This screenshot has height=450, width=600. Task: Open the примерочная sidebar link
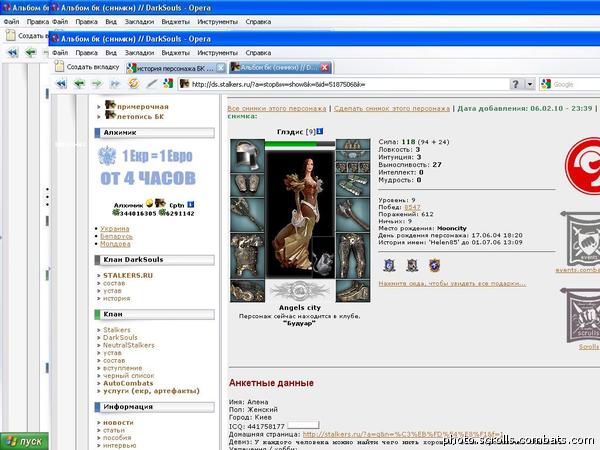tap(142, 107)
